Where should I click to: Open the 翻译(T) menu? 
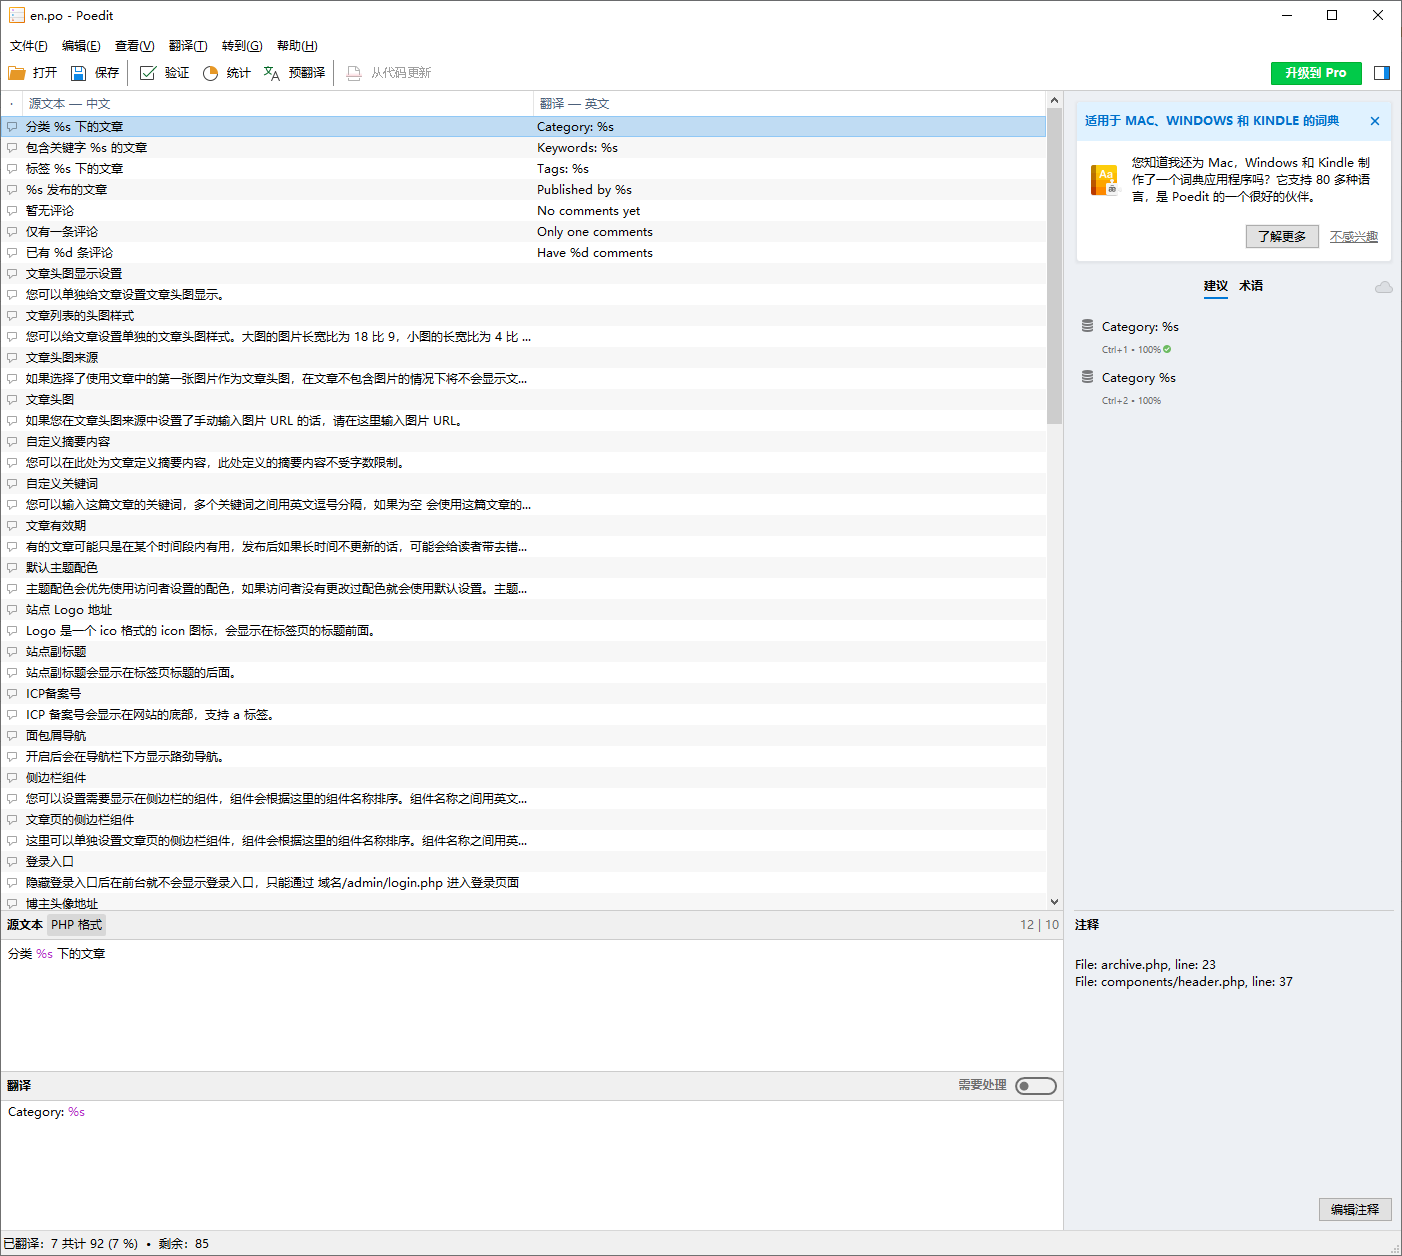188,46
